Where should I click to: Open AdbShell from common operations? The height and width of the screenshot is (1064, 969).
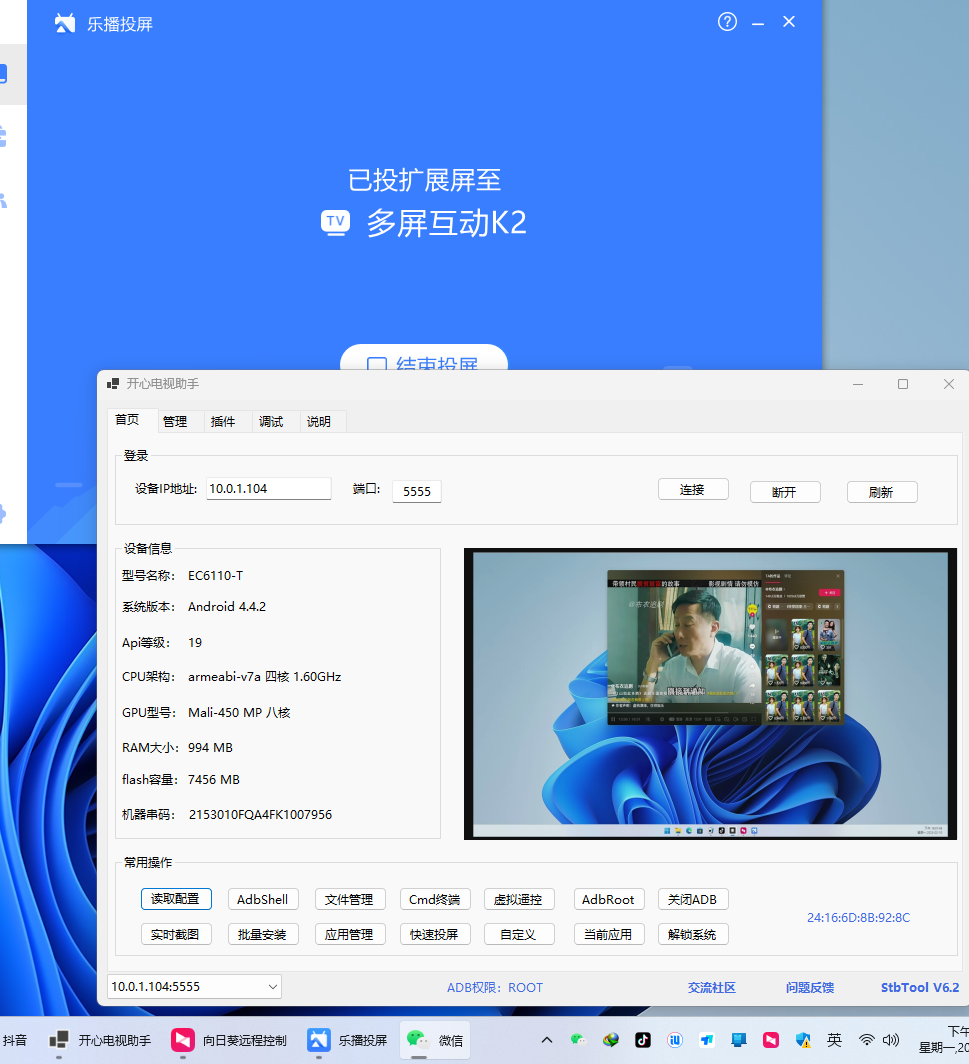262,899
